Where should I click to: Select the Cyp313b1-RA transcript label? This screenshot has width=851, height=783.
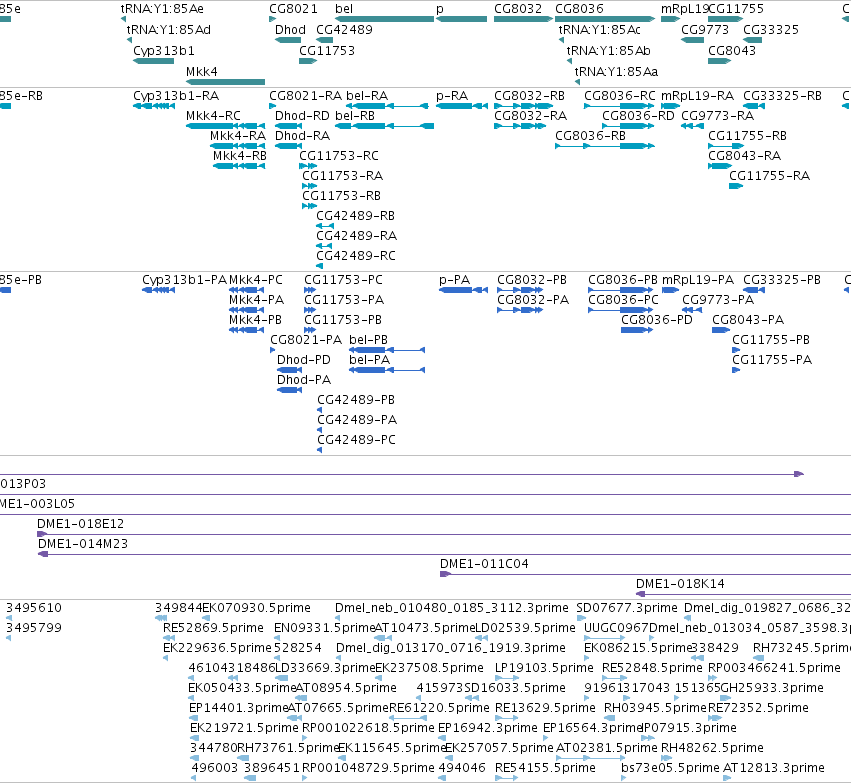tap(176, 96)
